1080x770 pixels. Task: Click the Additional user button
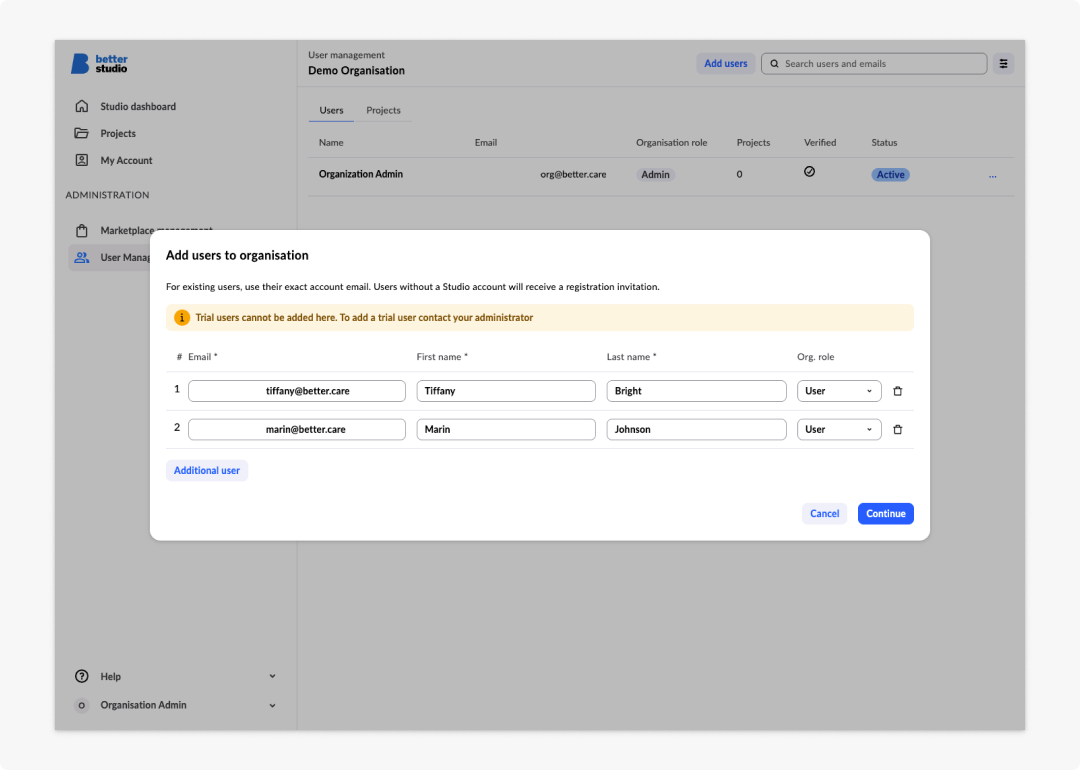(x=207, y=470)
